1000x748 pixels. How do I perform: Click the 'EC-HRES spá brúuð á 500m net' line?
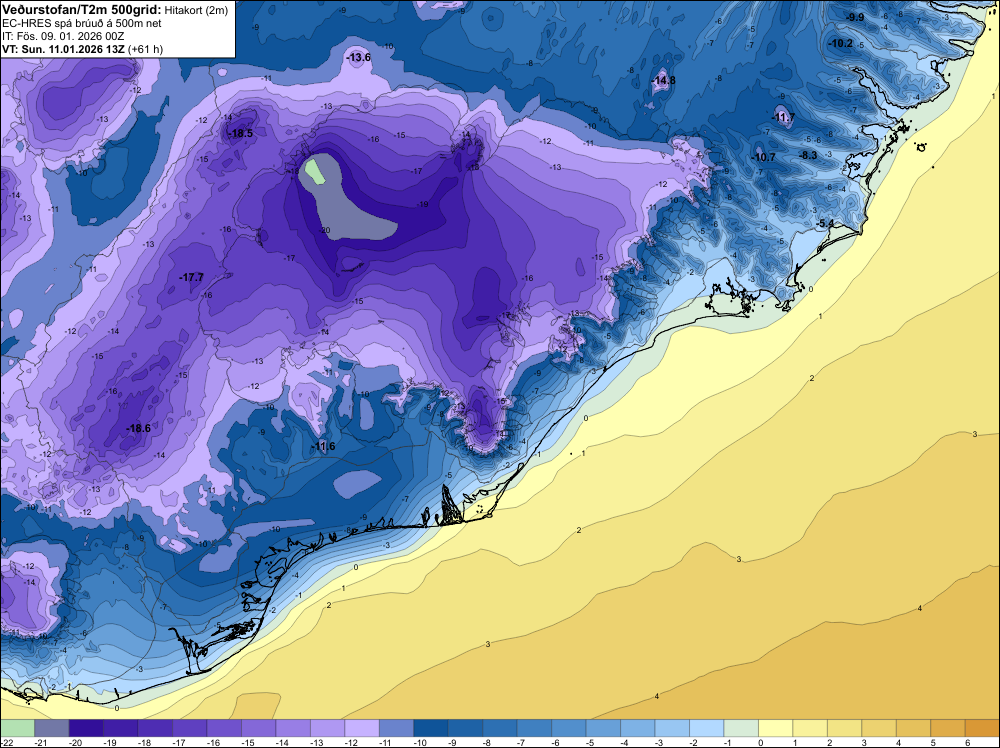(82, 24)
